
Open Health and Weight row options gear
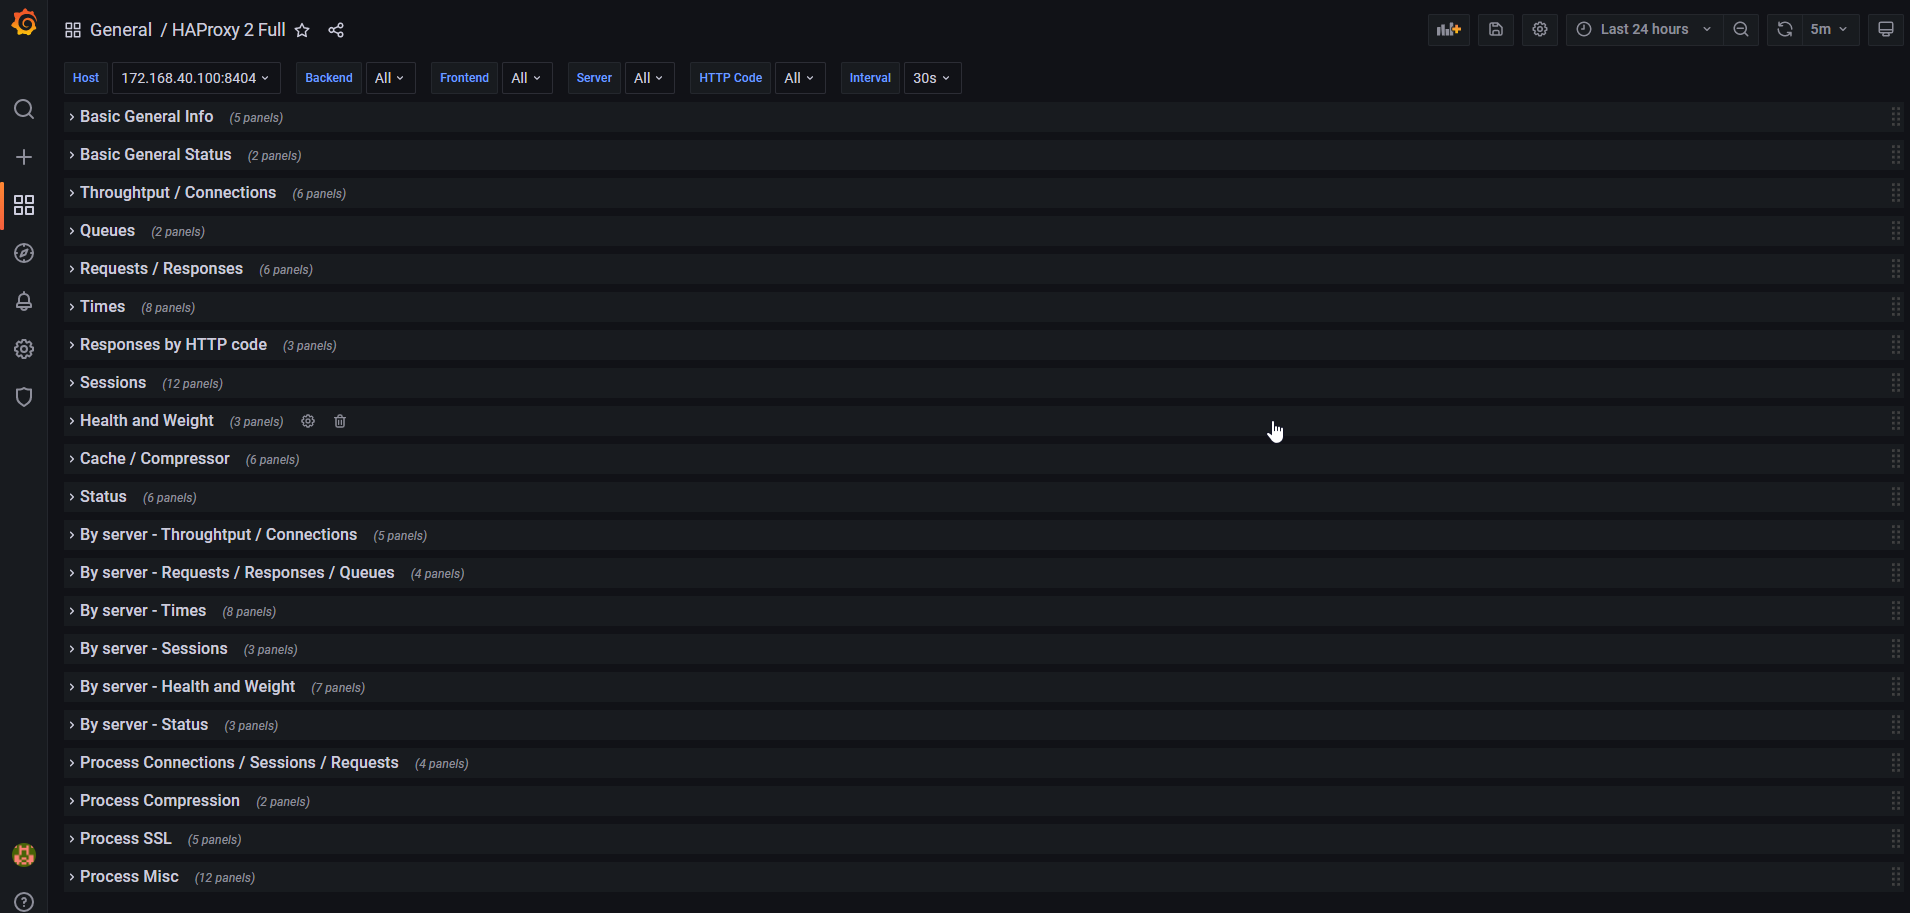point(308,421)
